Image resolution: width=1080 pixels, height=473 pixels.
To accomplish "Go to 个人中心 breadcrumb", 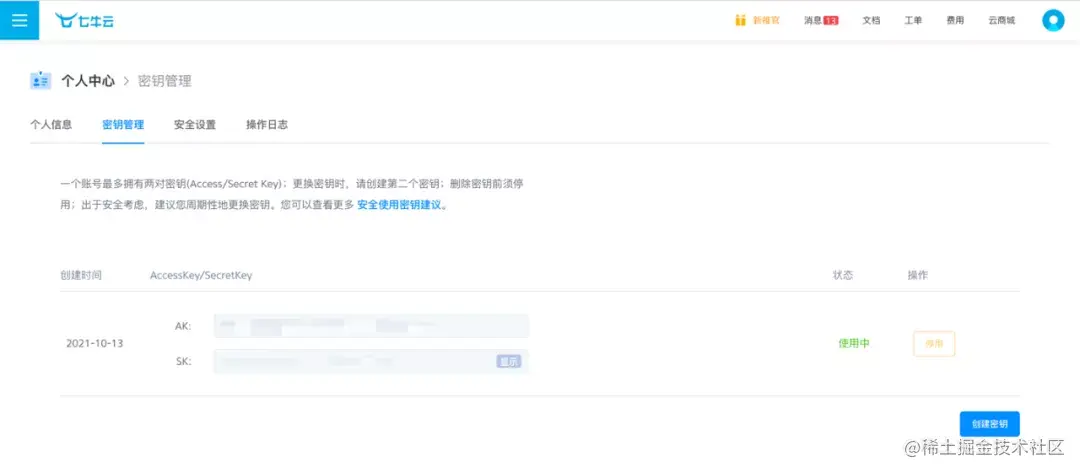I will click(x=88, y=81).
